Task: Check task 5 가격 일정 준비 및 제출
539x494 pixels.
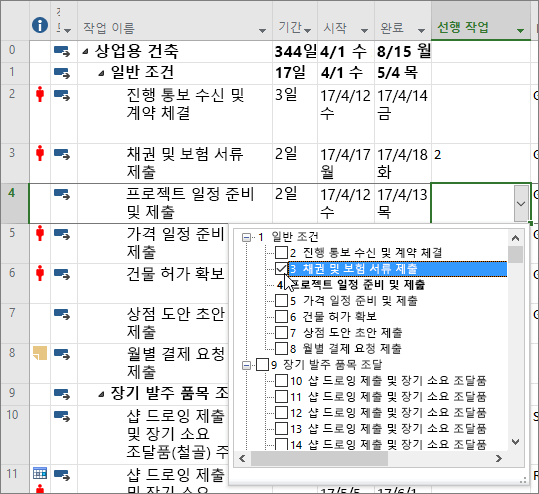Action: (281, 300)
